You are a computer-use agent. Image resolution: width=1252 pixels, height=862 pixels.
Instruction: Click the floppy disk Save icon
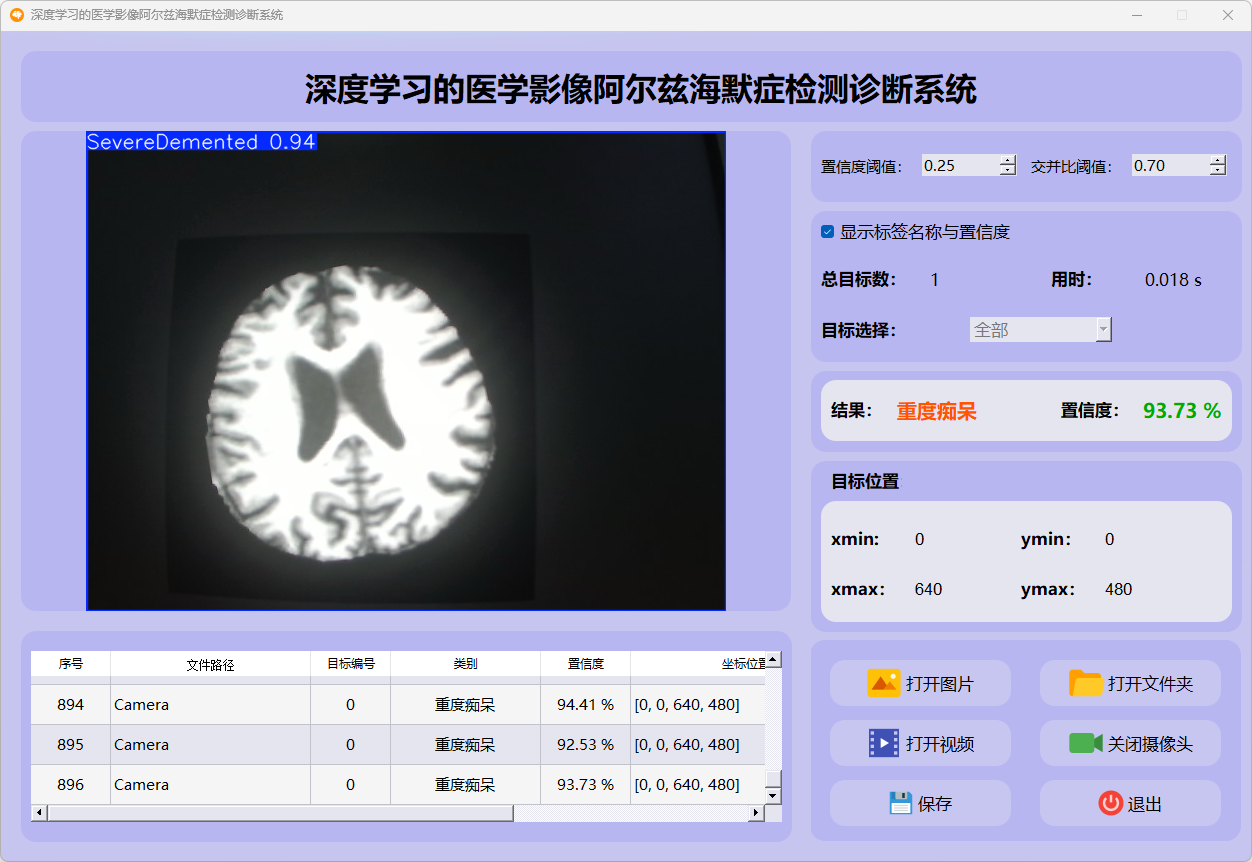[901, 803]
